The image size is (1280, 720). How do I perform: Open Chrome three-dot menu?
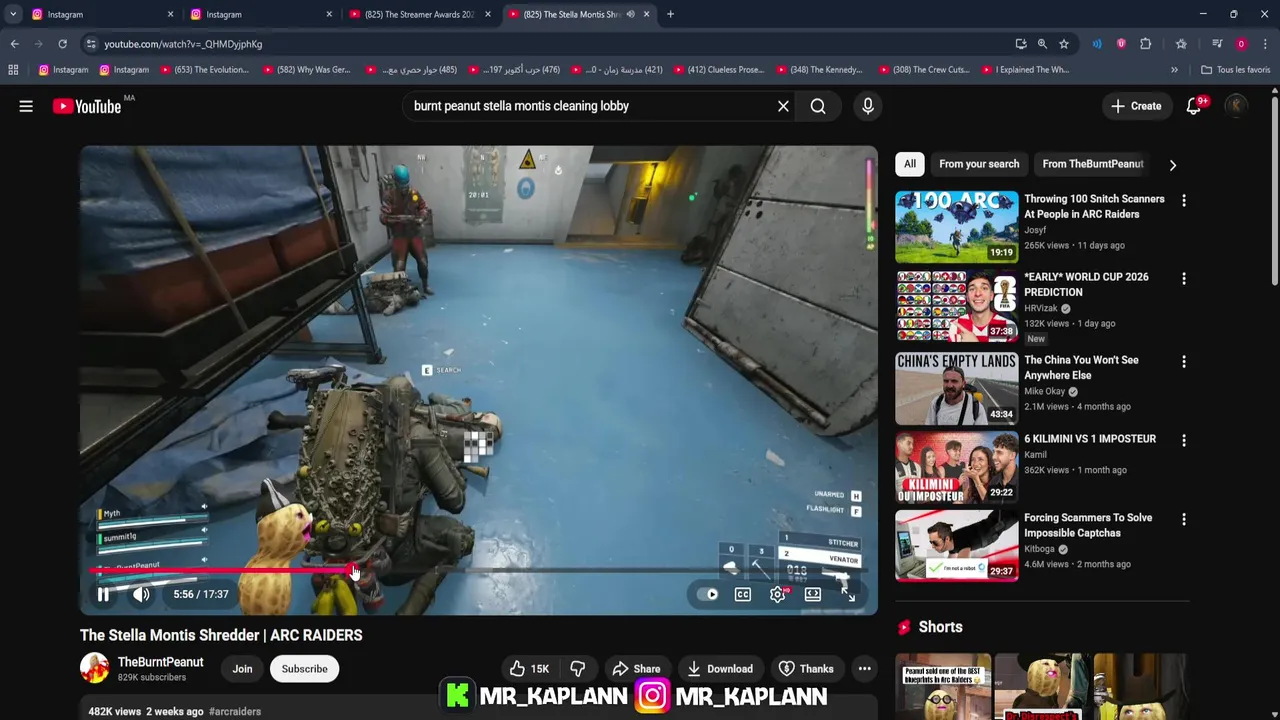(1266, 44)
